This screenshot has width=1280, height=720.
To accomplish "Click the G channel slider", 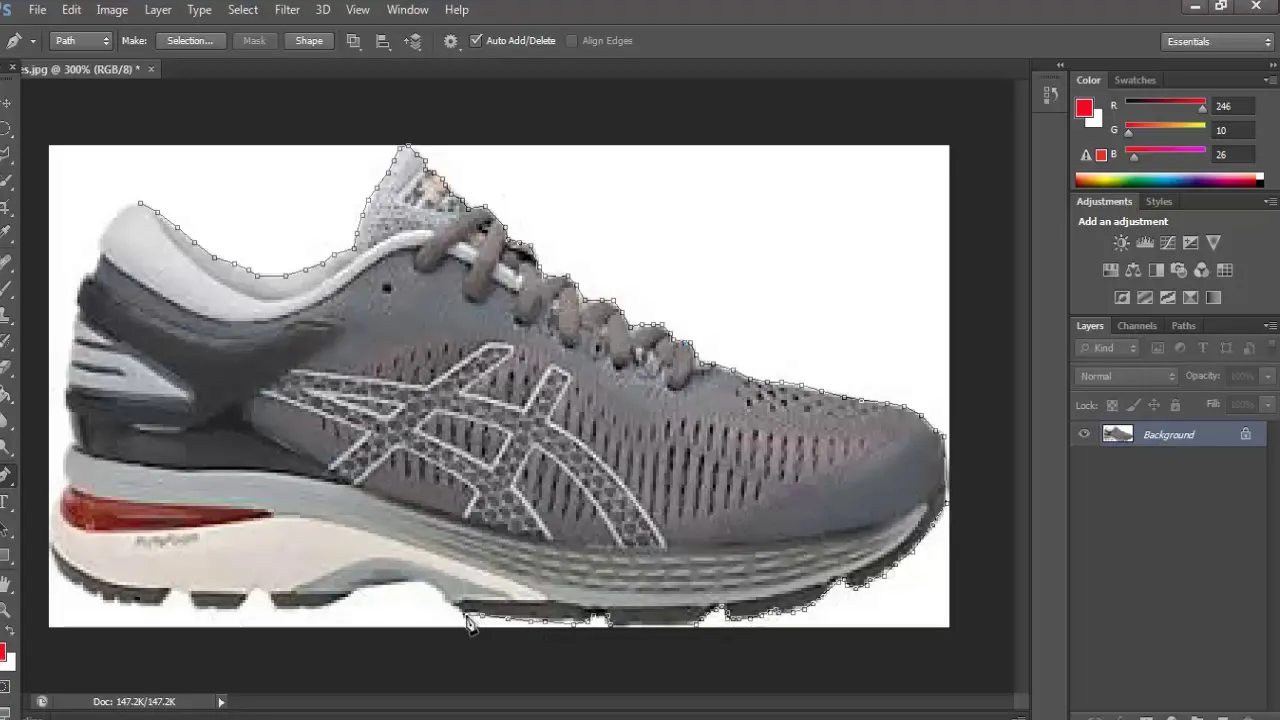I will click(x=1165, y=128).
